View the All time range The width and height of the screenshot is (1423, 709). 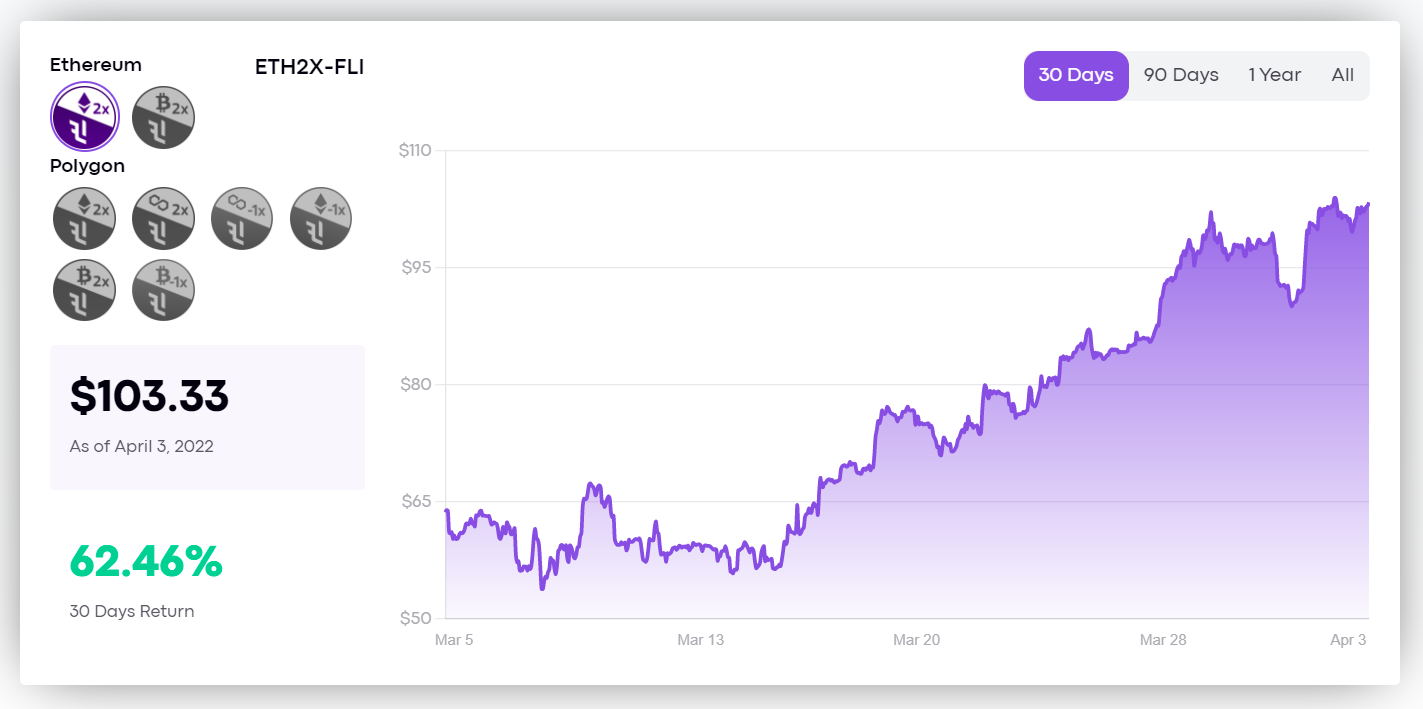click(x=1342, y=76)
